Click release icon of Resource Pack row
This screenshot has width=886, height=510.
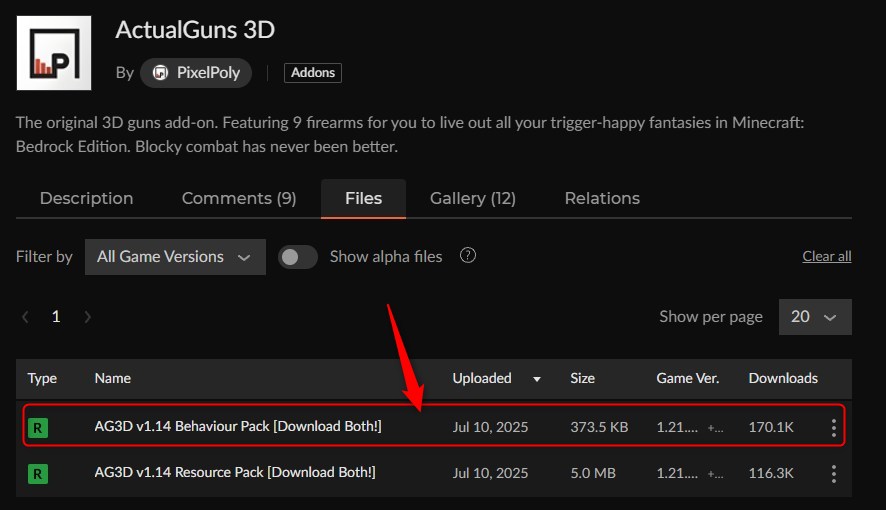click(38, 473)
